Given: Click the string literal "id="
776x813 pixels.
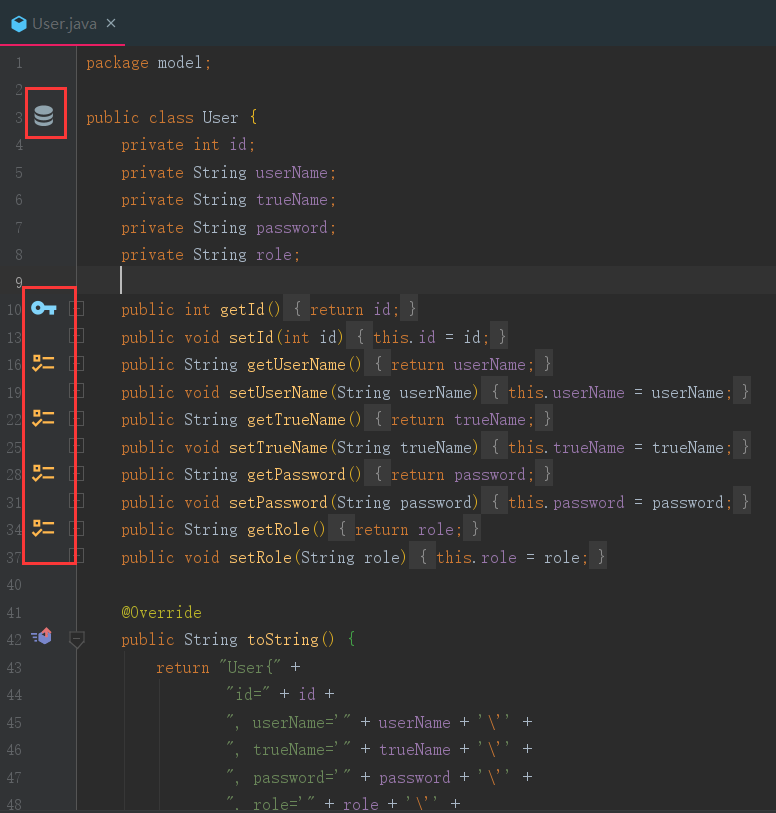Looking at the screenshot, I should 248,694.
